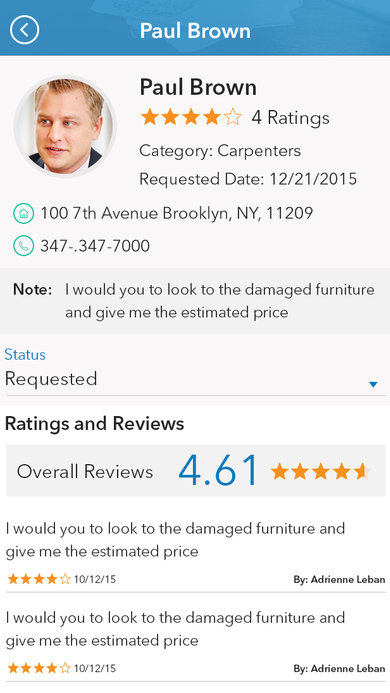Click the Ratings and Reviews heading
Image resolution: width=390 pixels, height=693 pixels.
coord(94,423)
